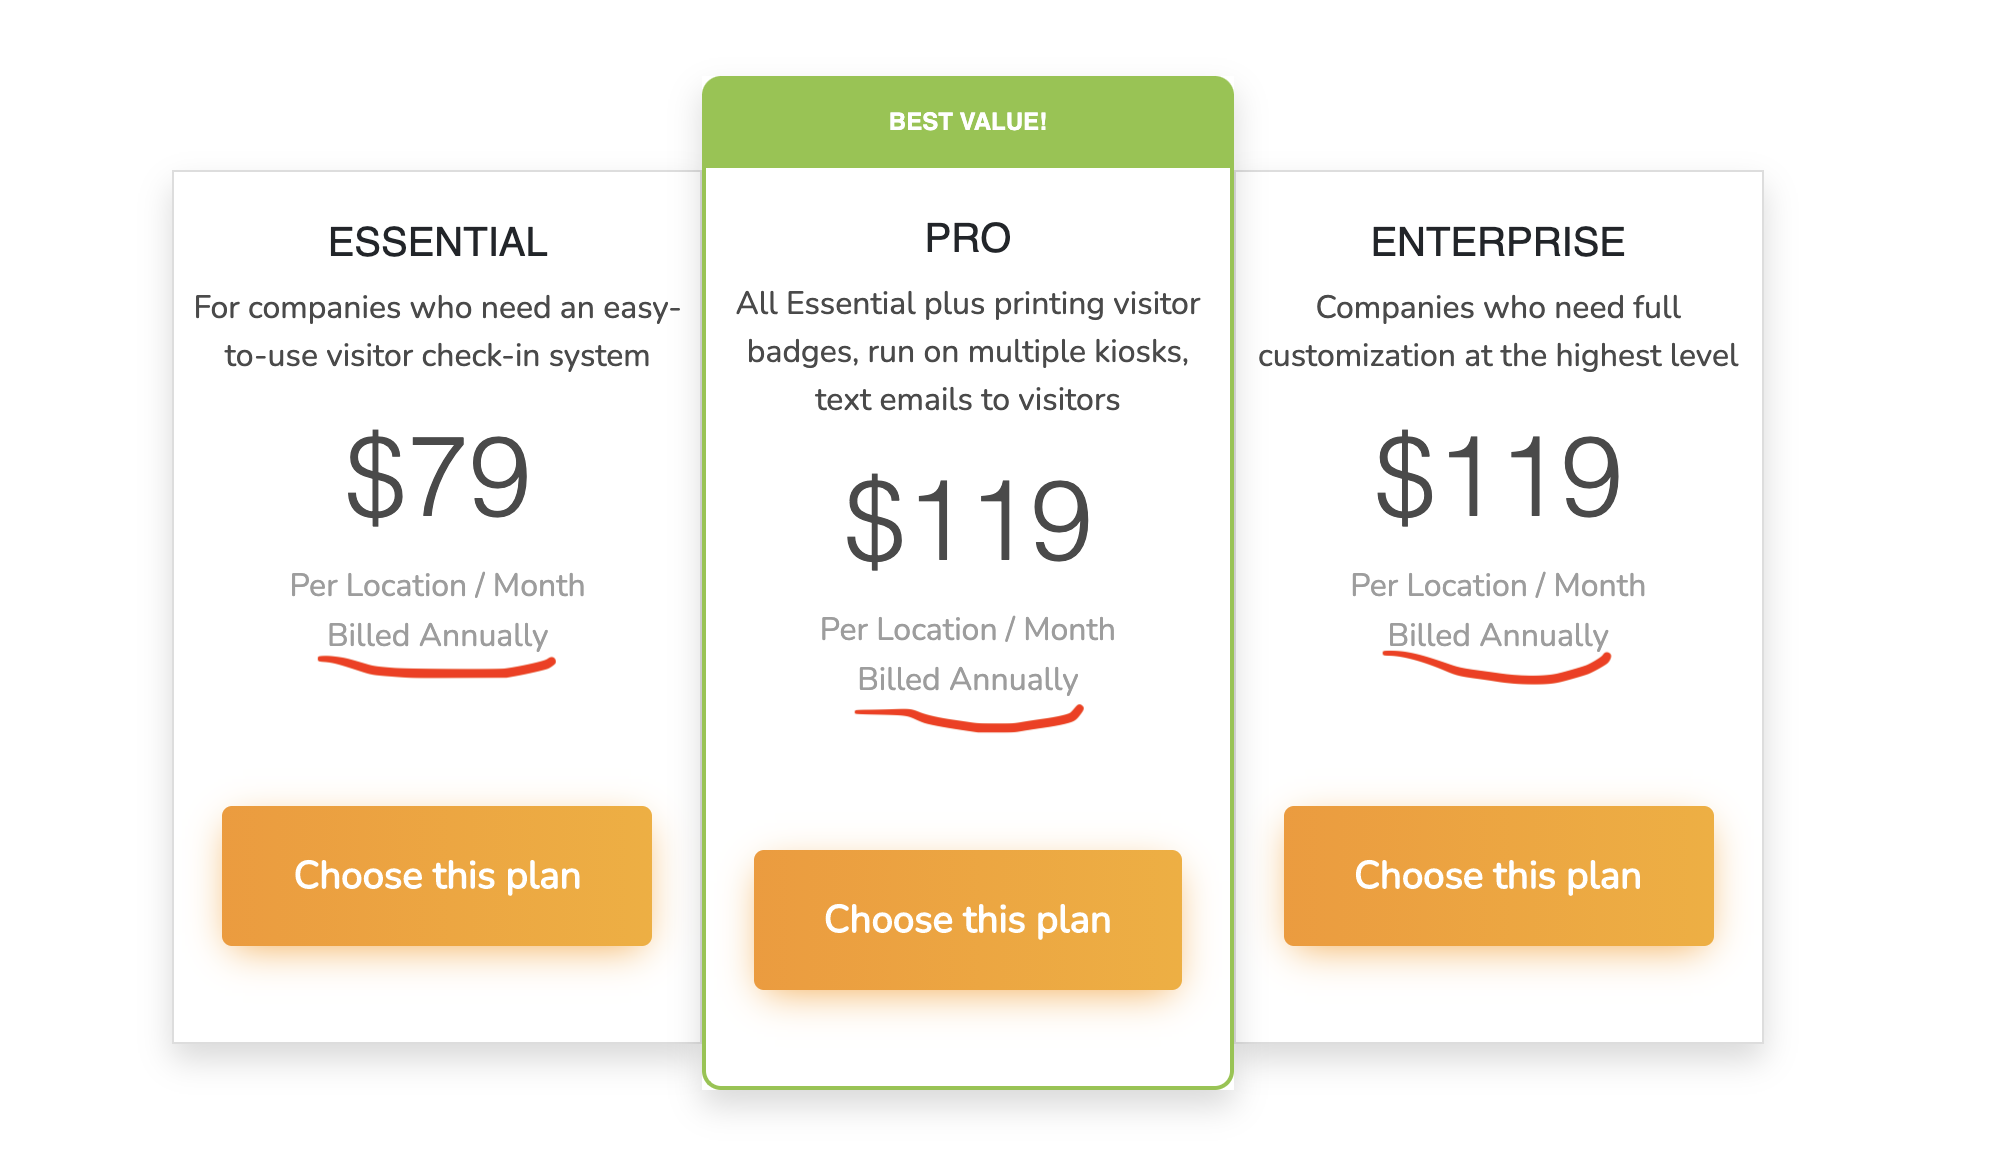Click the Enterprise plan $119 price
1990x1162 pixels.
click(x=1498, y=477)
